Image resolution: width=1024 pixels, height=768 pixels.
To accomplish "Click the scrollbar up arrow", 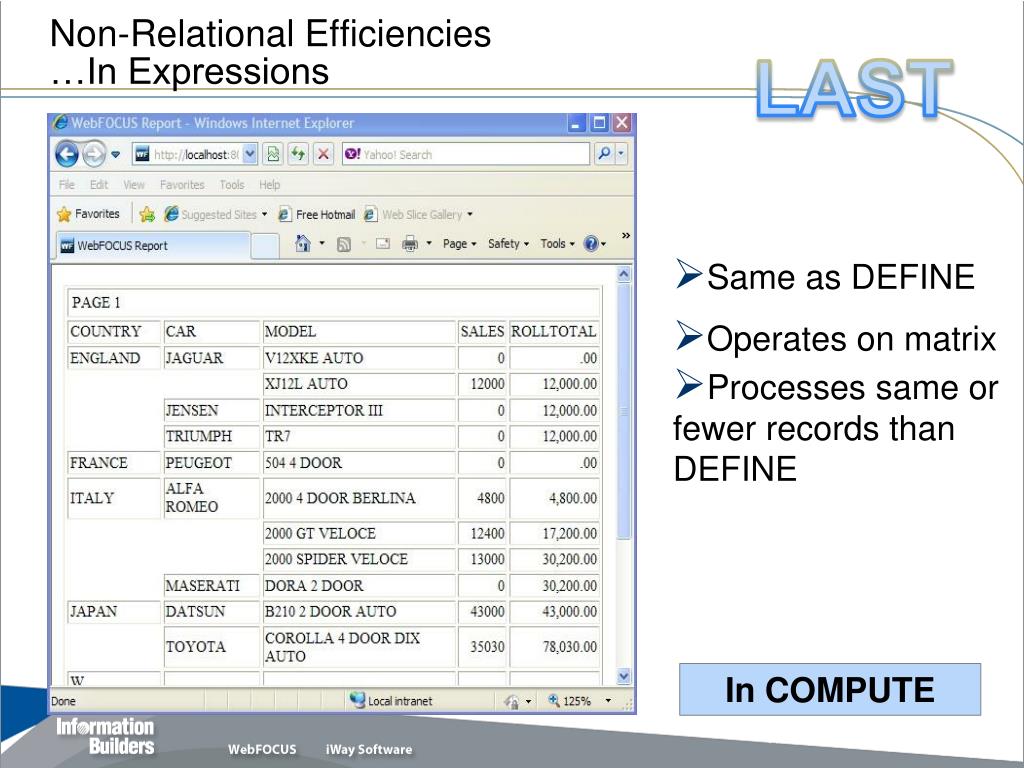I will (x=624, y=274).
